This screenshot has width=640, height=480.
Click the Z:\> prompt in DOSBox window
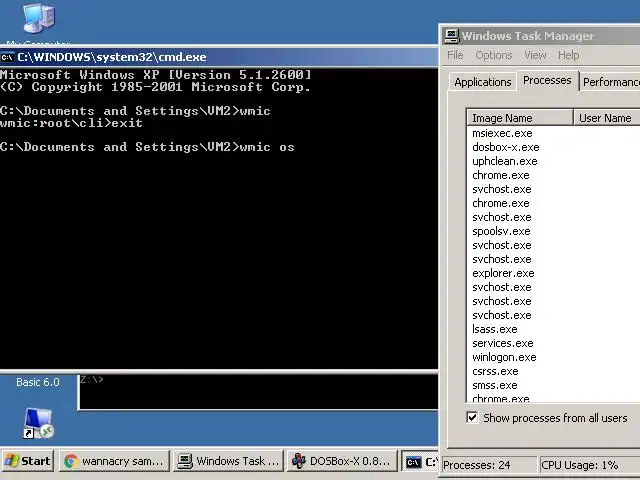click(92, 380)
